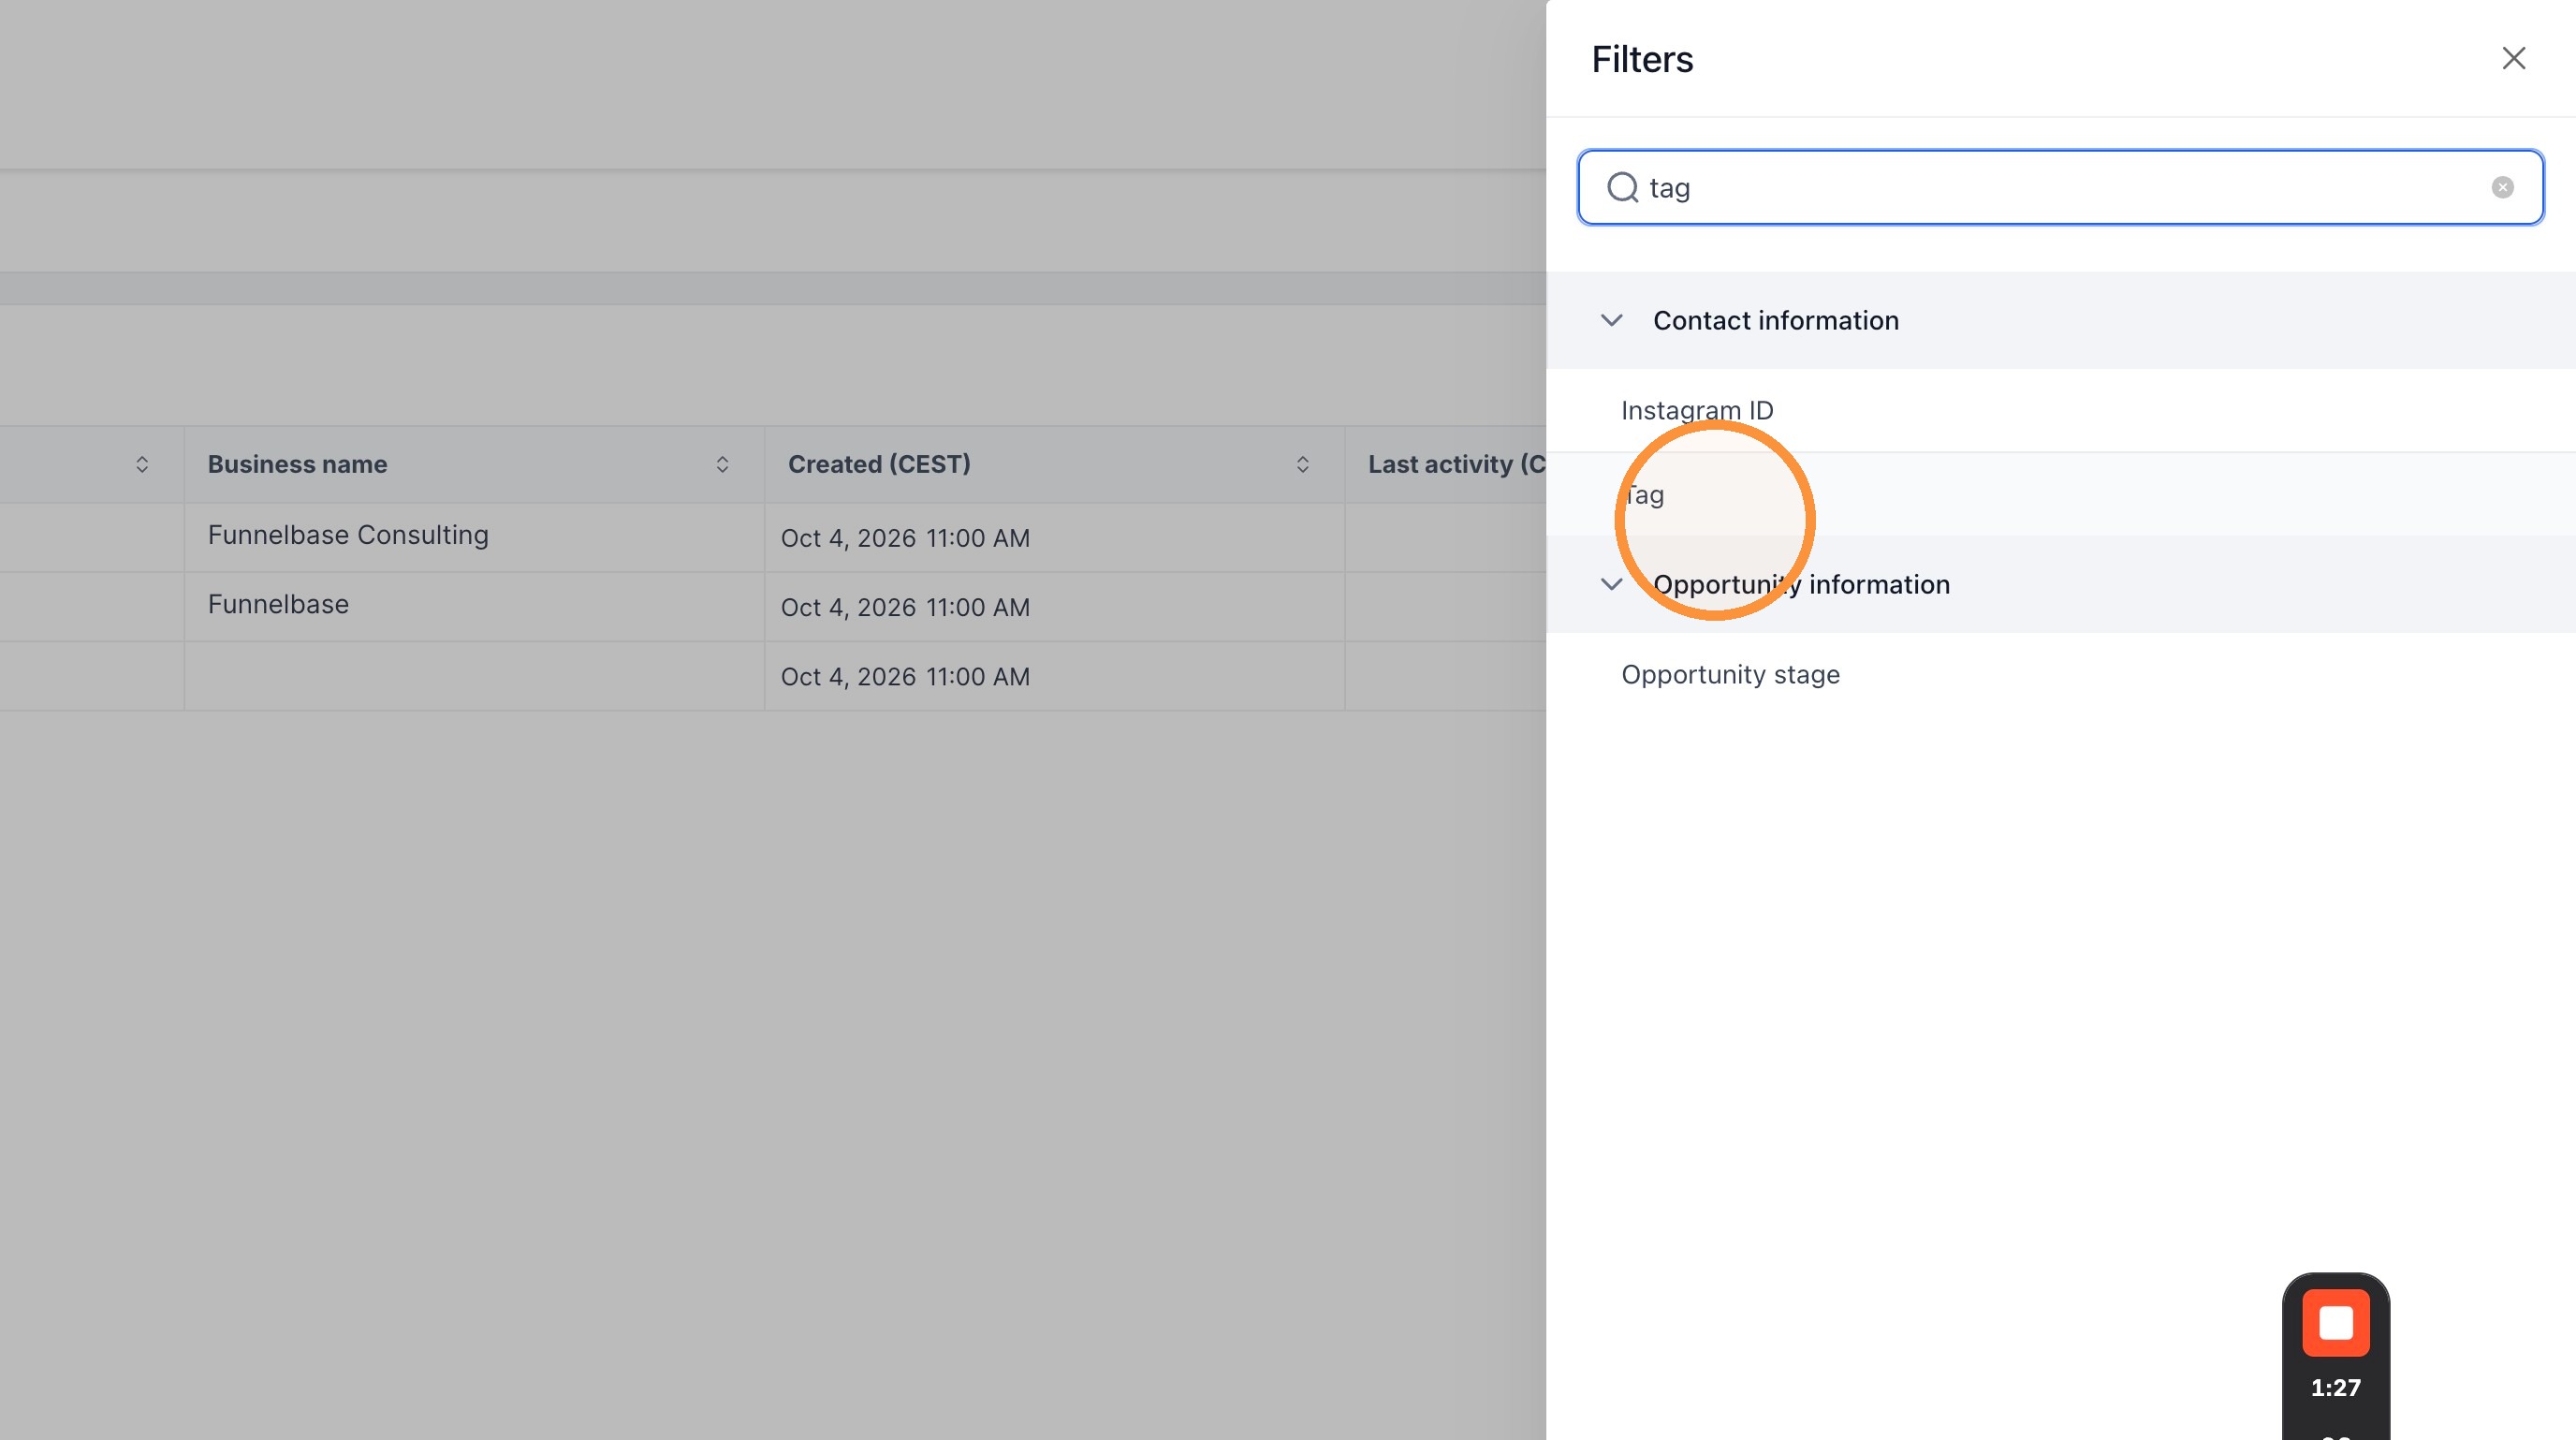Click the recording timer 1:27
The image size is (2576, 1440).
click(2335, 1387)
